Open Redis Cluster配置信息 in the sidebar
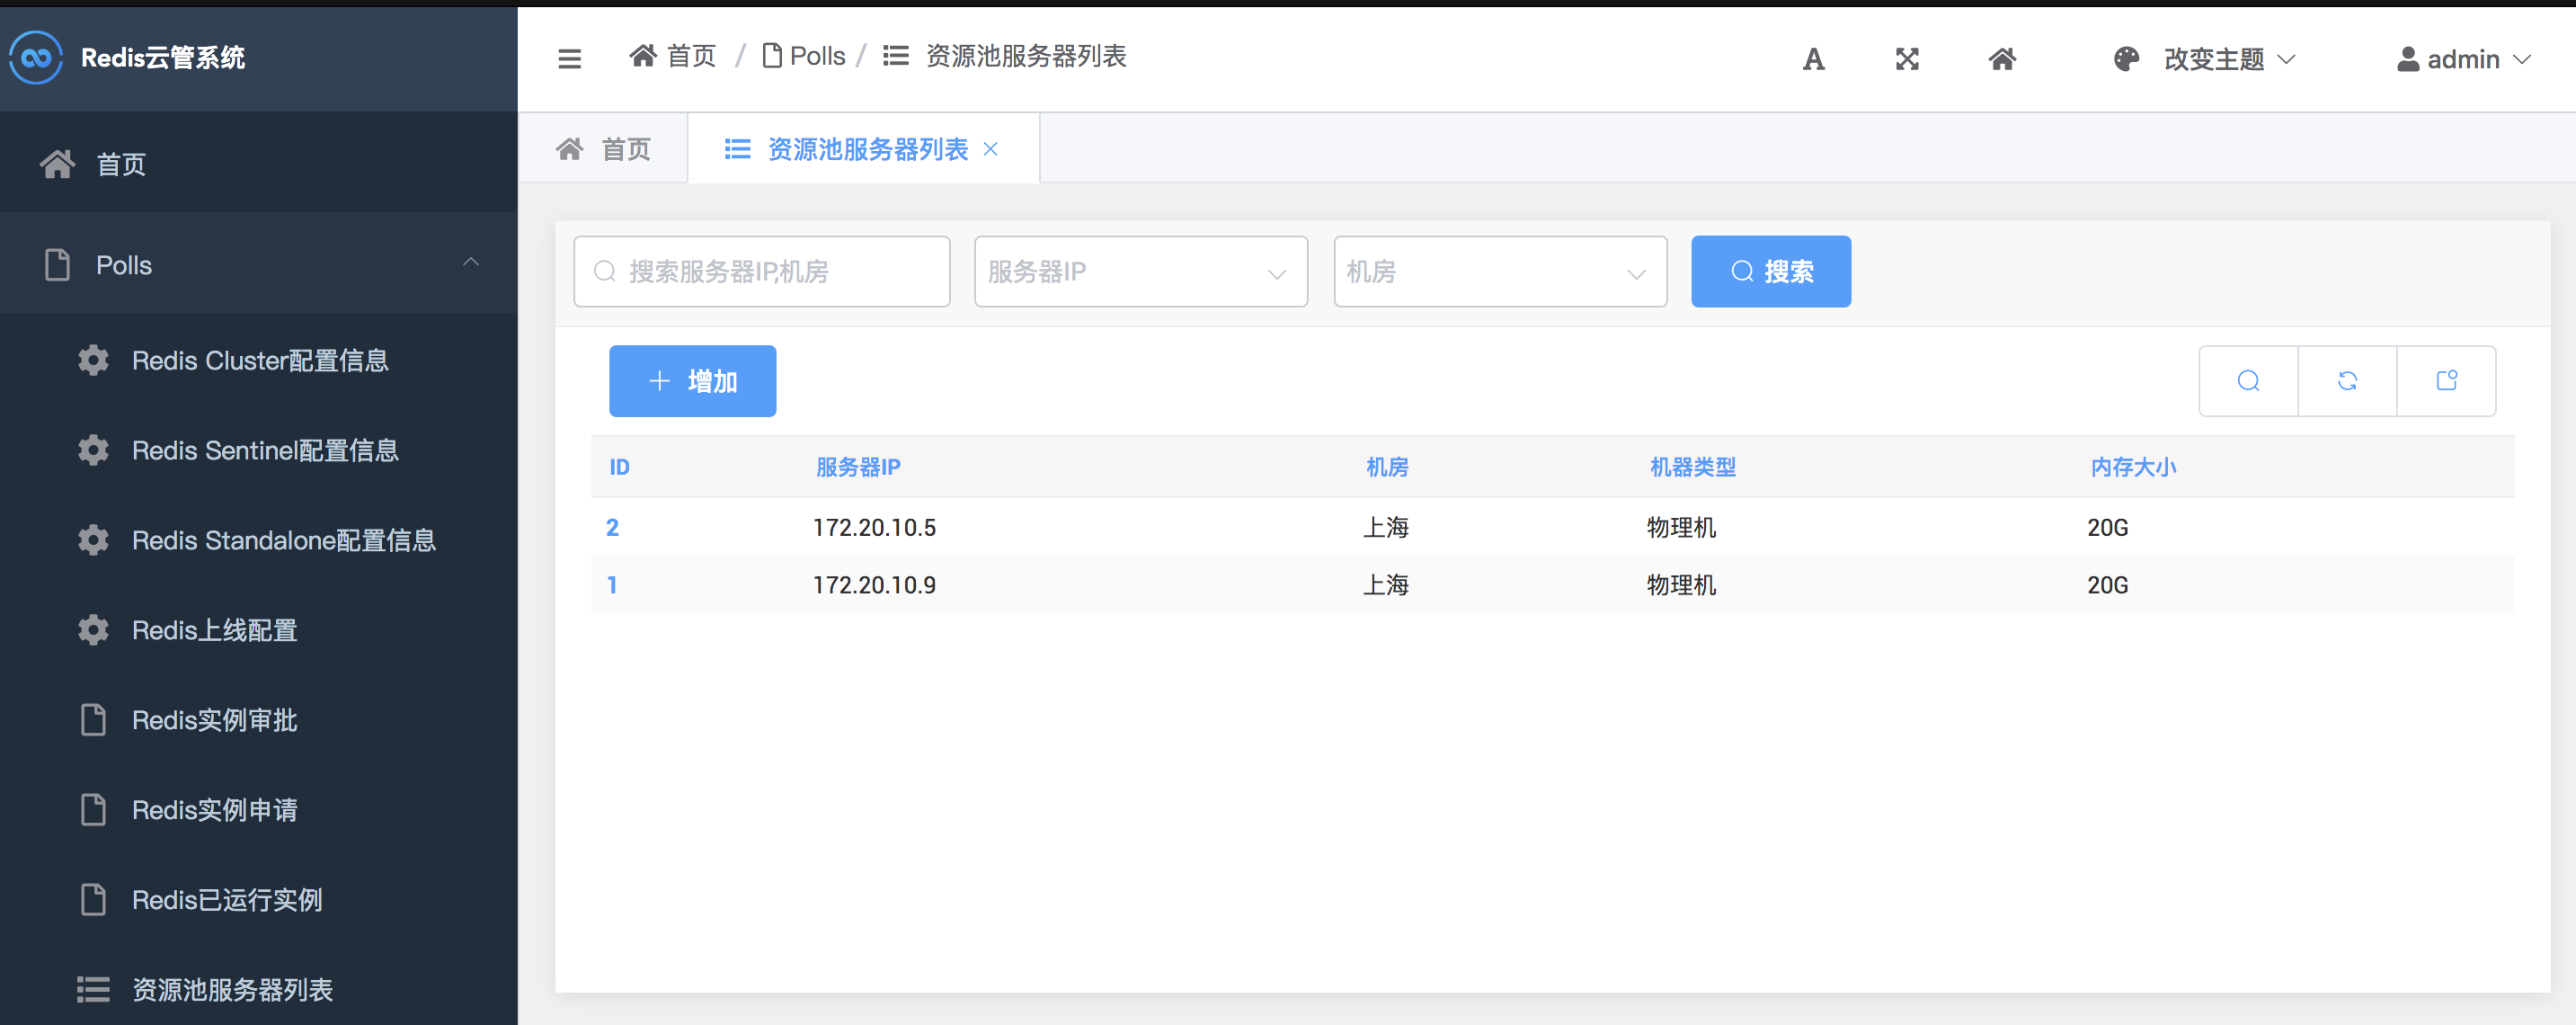Screen dimensions: 2576x1025 260,360
